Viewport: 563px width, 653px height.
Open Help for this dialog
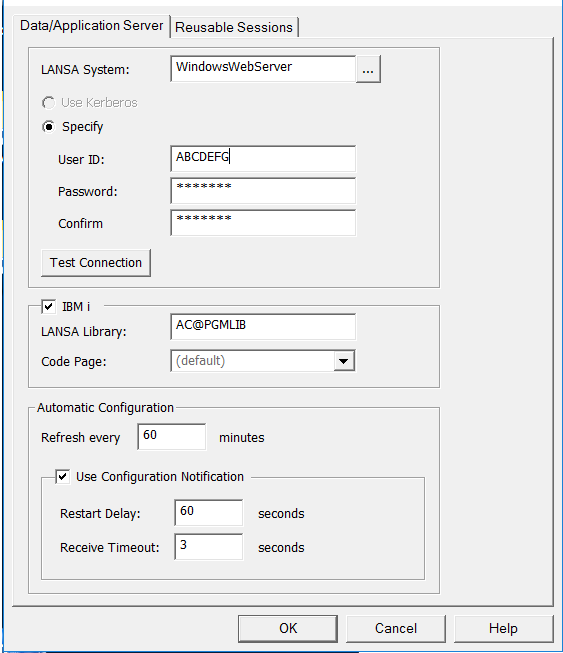(503, 628)
